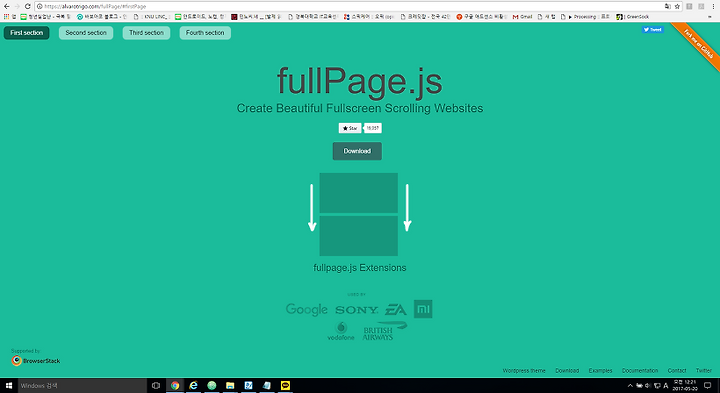Open the Documentation footer link
The height and width of the screenshot is (393, 720).
640,371
